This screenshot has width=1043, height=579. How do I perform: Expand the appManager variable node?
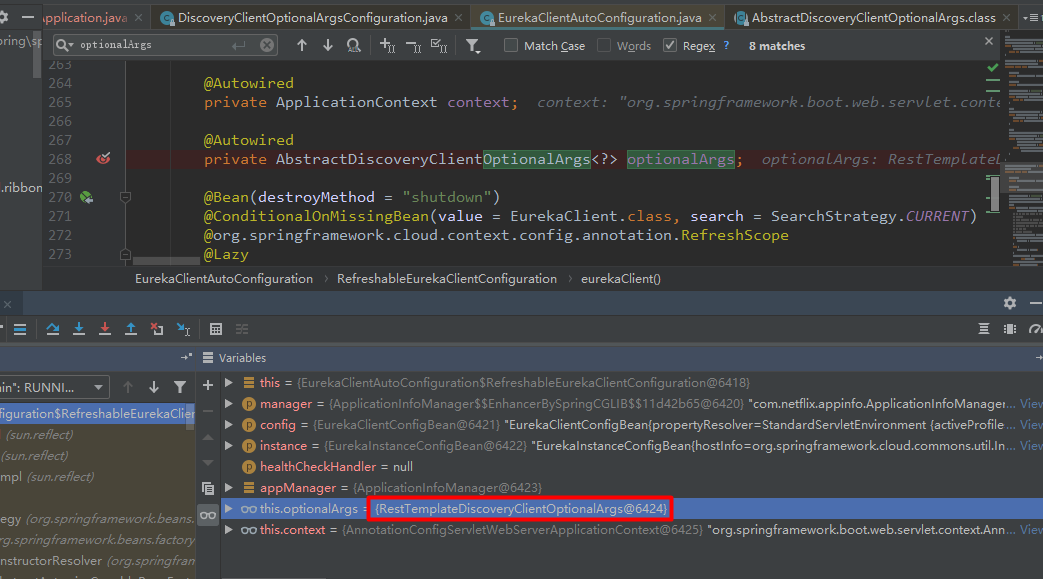point(229,488)
